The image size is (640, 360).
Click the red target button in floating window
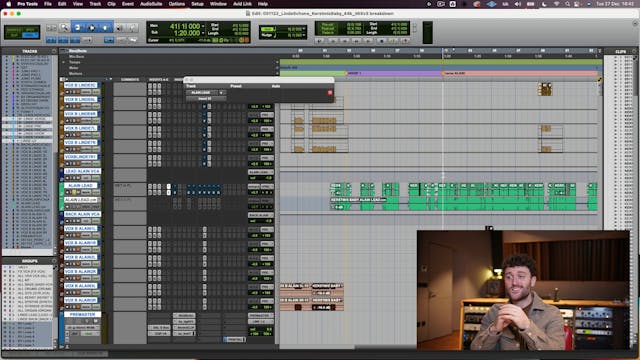point(330,93)
